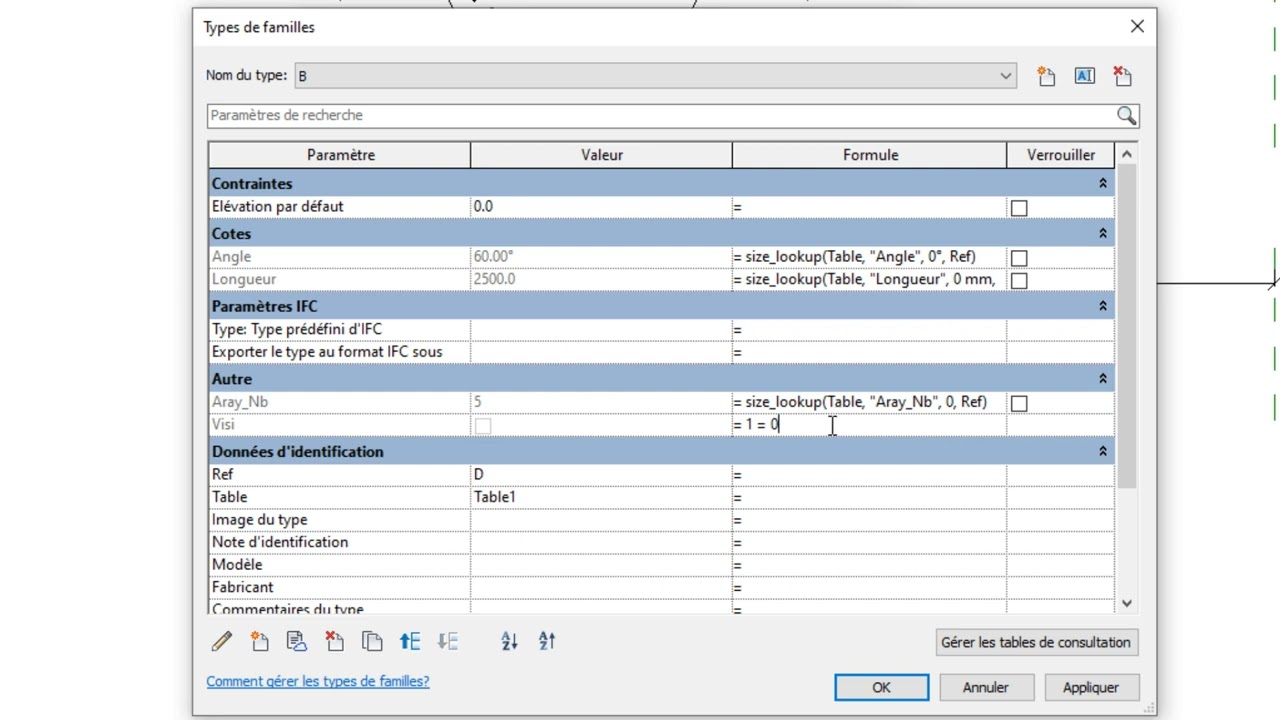Collapse the Cotes group

[x=1103, y=234]
